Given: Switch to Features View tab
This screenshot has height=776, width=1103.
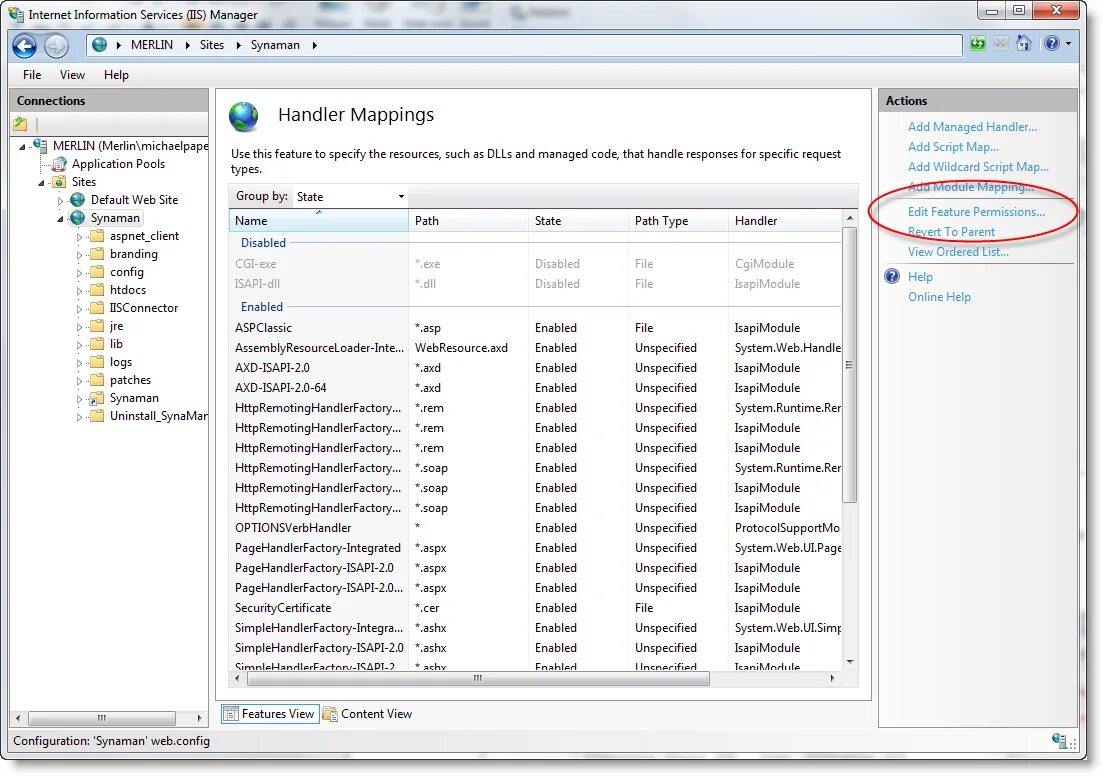Looking at the screenshot, I should 270,714.
